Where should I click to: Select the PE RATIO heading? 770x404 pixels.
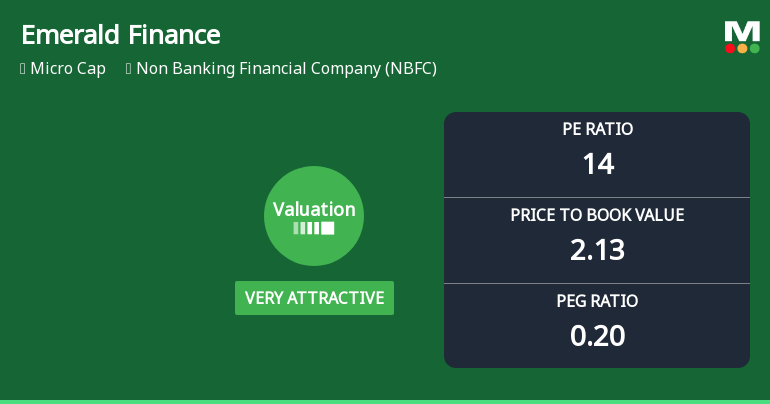597,129
